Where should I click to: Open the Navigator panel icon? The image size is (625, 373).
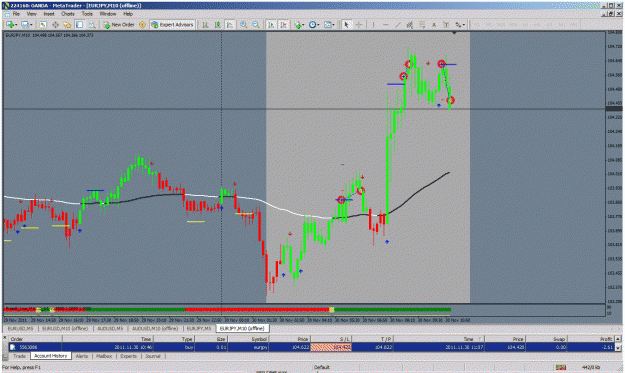(x=67, y=25)
